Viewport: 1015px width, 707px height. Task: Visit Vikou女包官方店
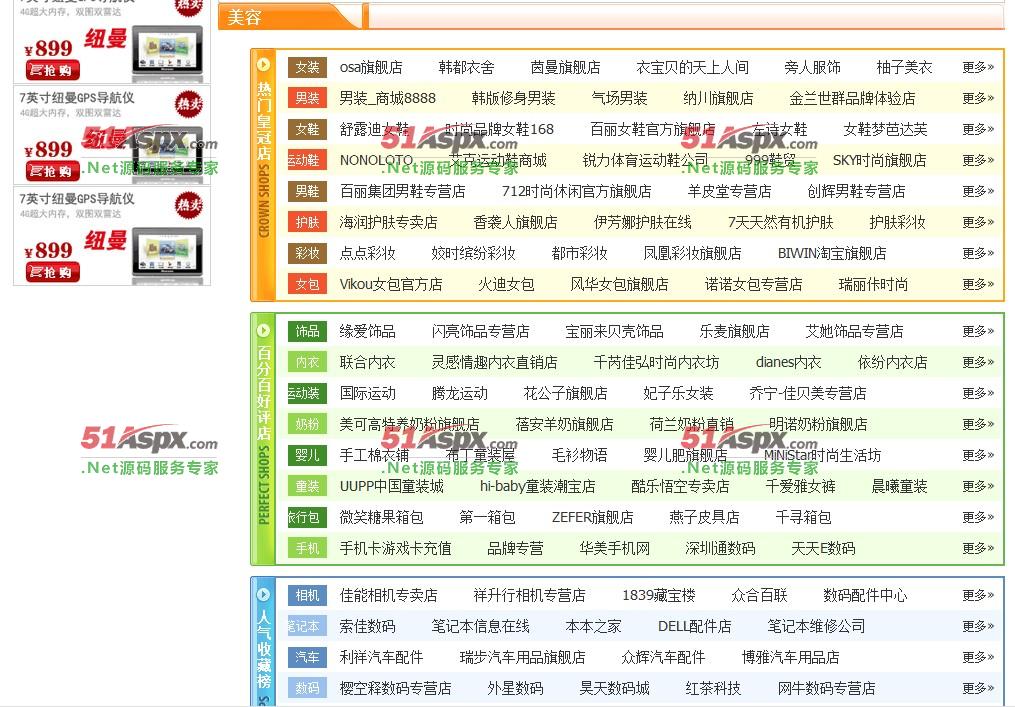coord(390,284)
